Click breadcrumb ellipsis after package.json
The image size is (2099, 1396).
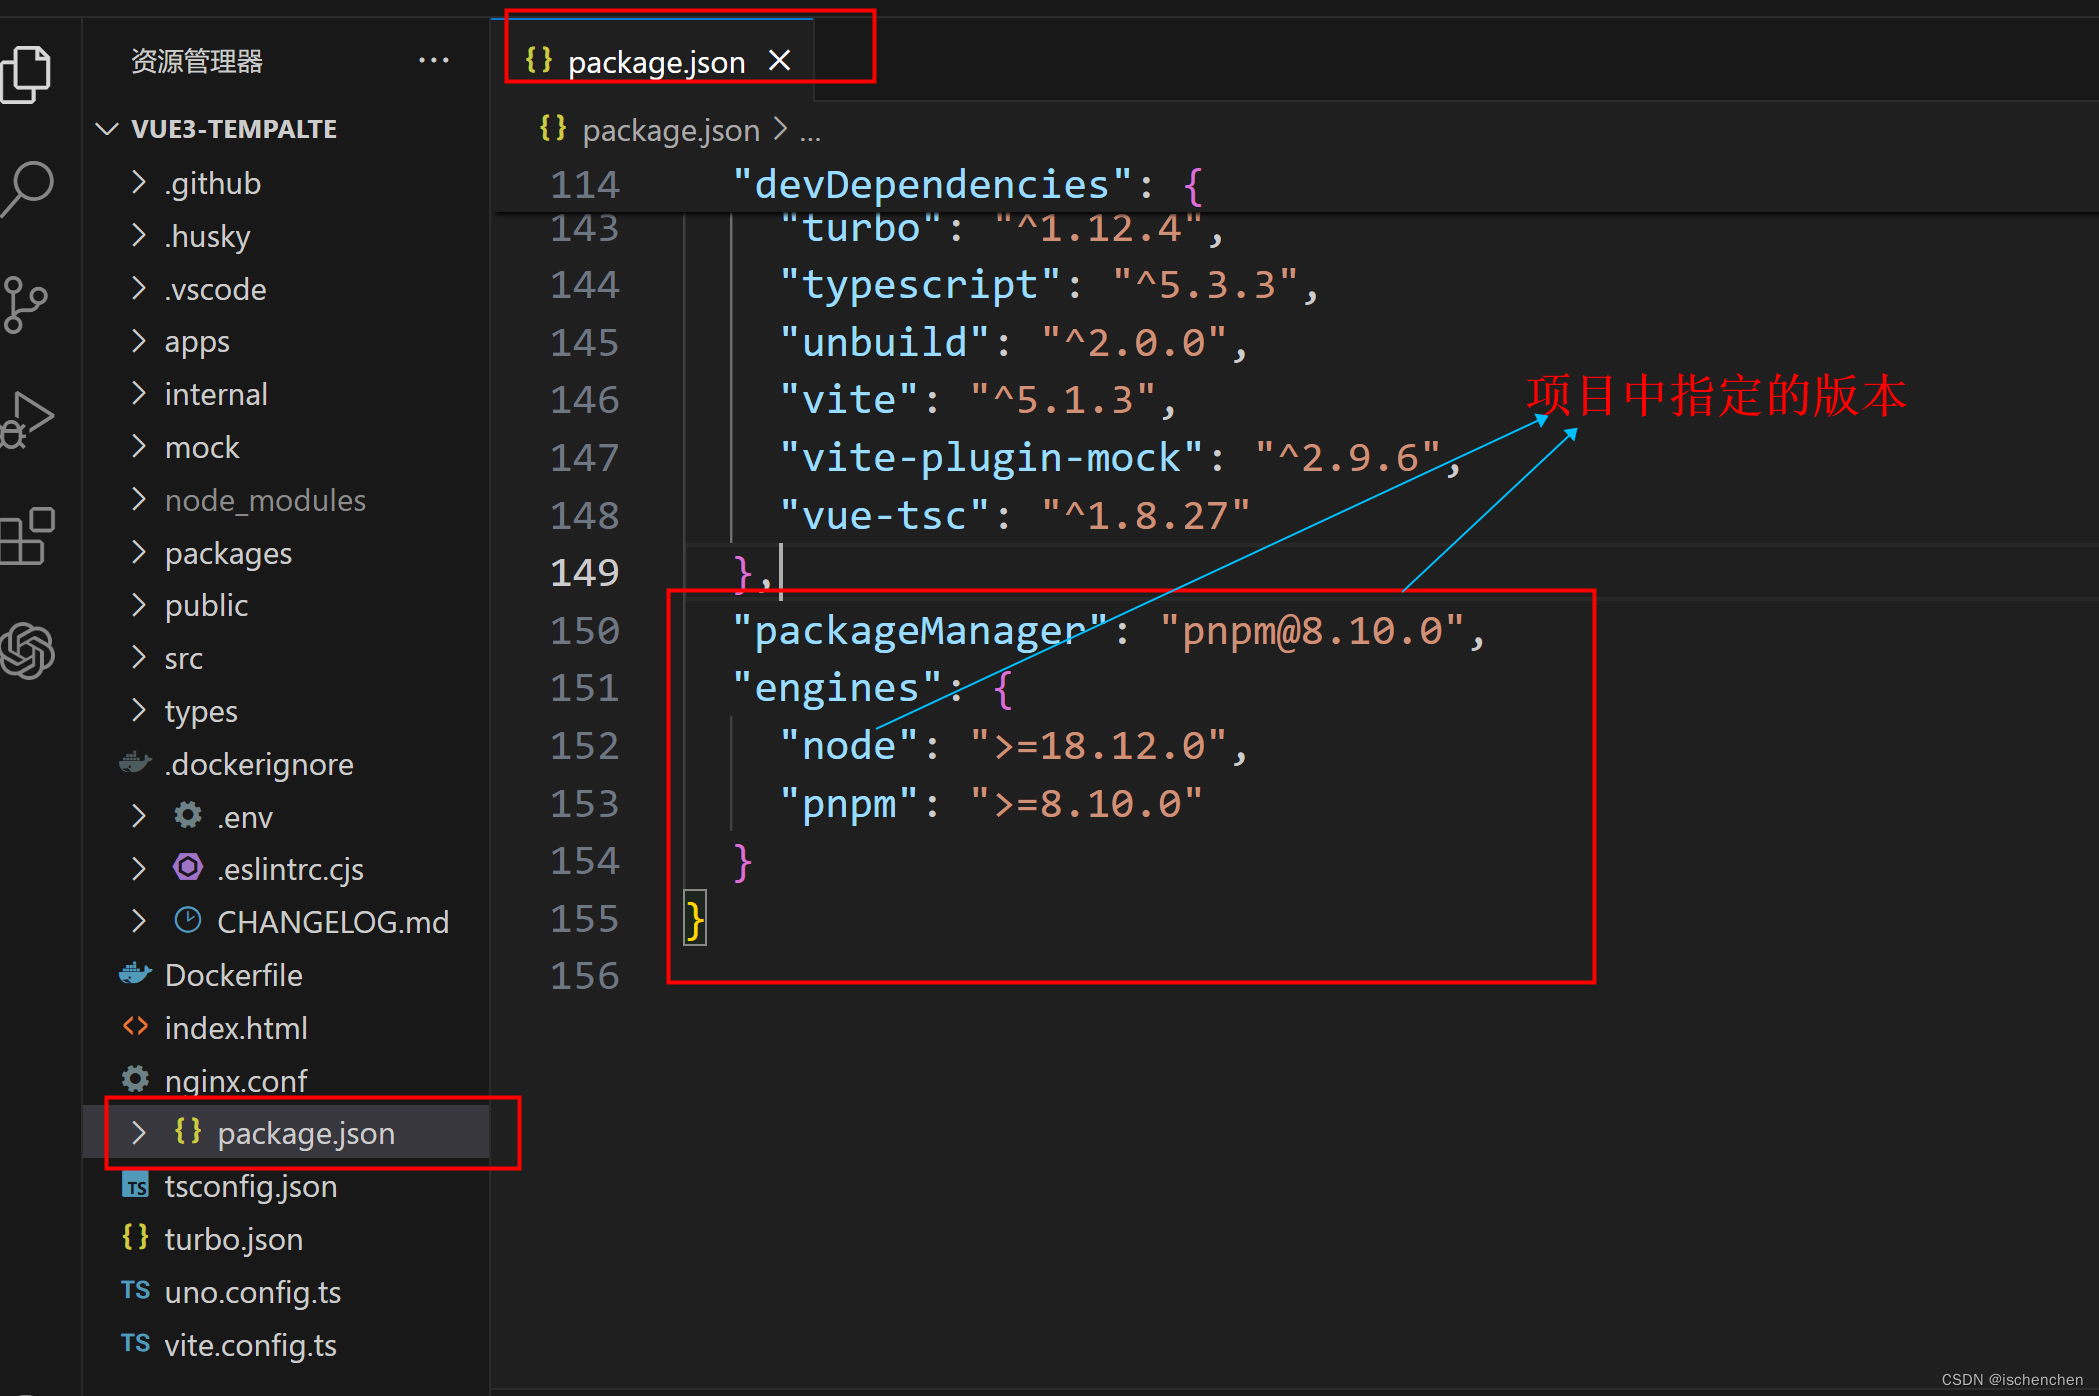[x=810, y=131]
